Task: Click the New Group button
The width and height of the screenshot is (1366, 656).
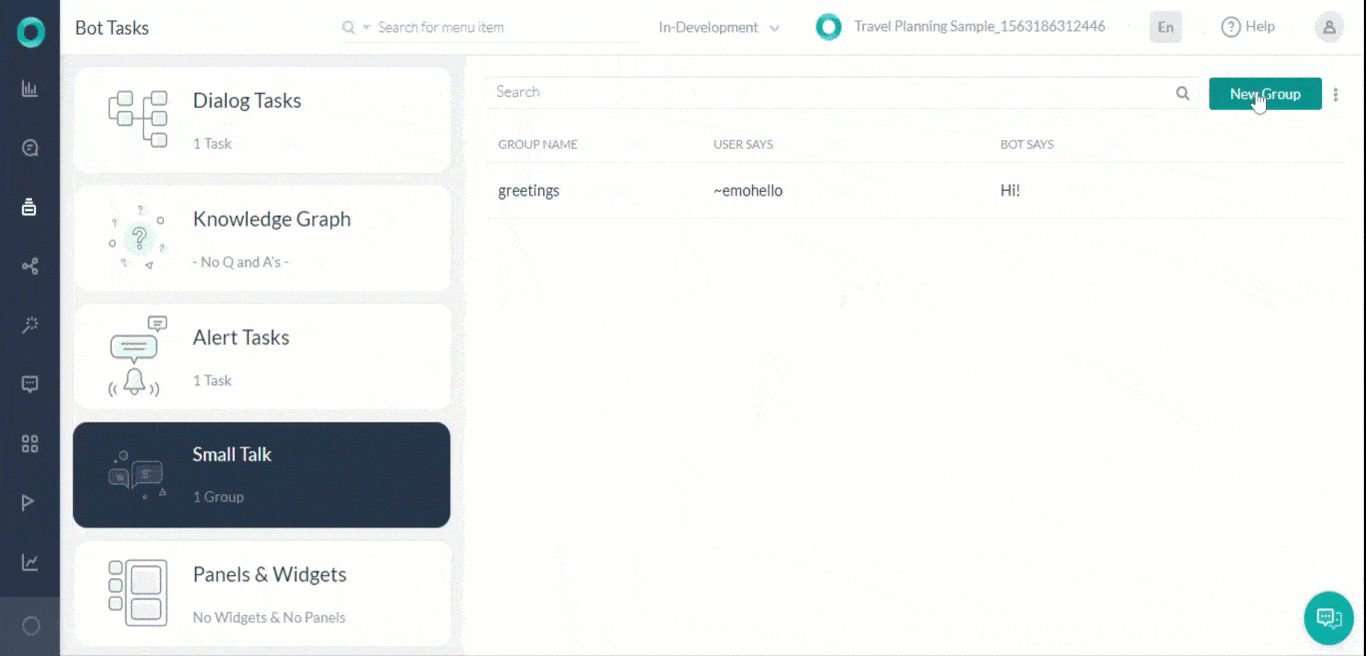Action: [1265, 94]
